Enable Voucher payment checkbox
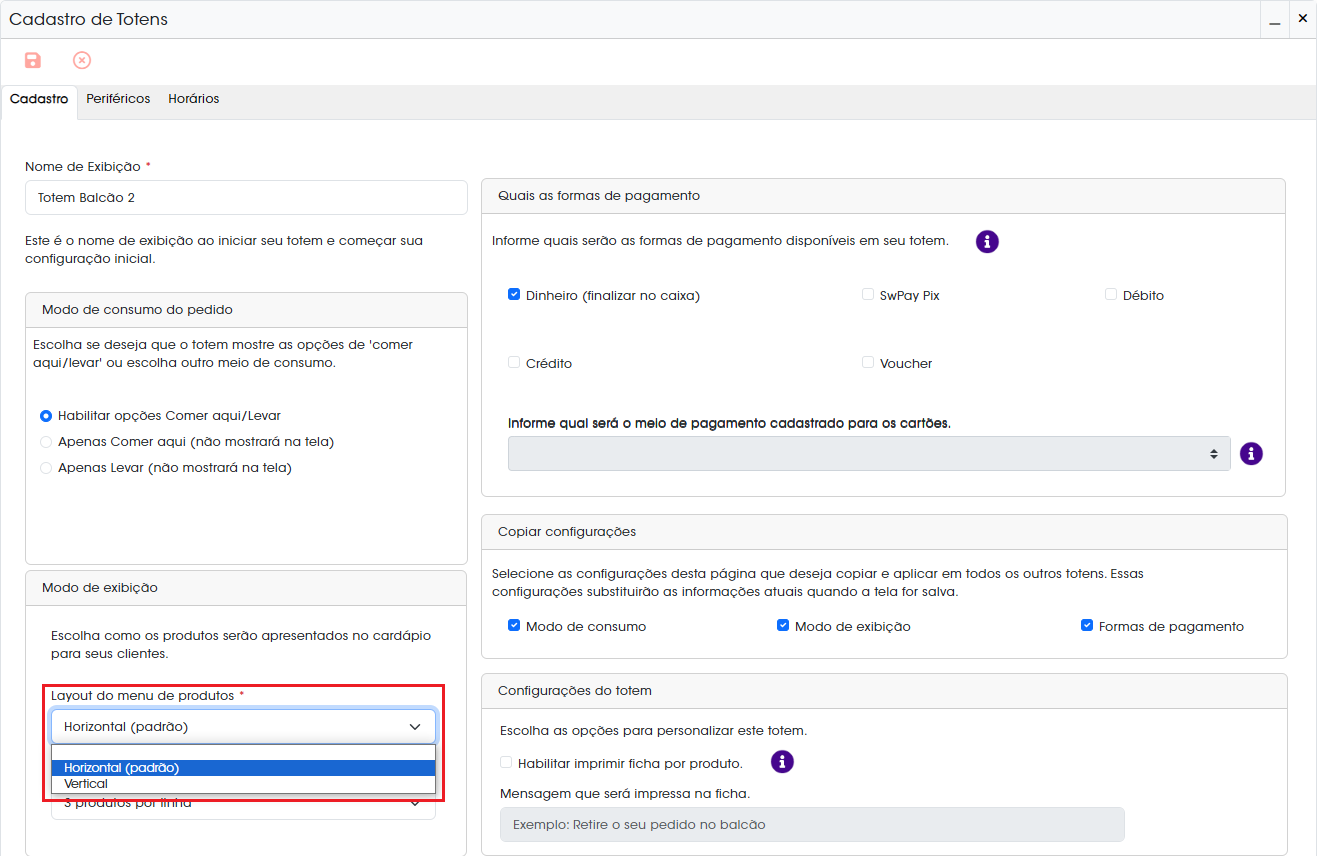This screenshot has height=856, width=1317. [868, 363]
